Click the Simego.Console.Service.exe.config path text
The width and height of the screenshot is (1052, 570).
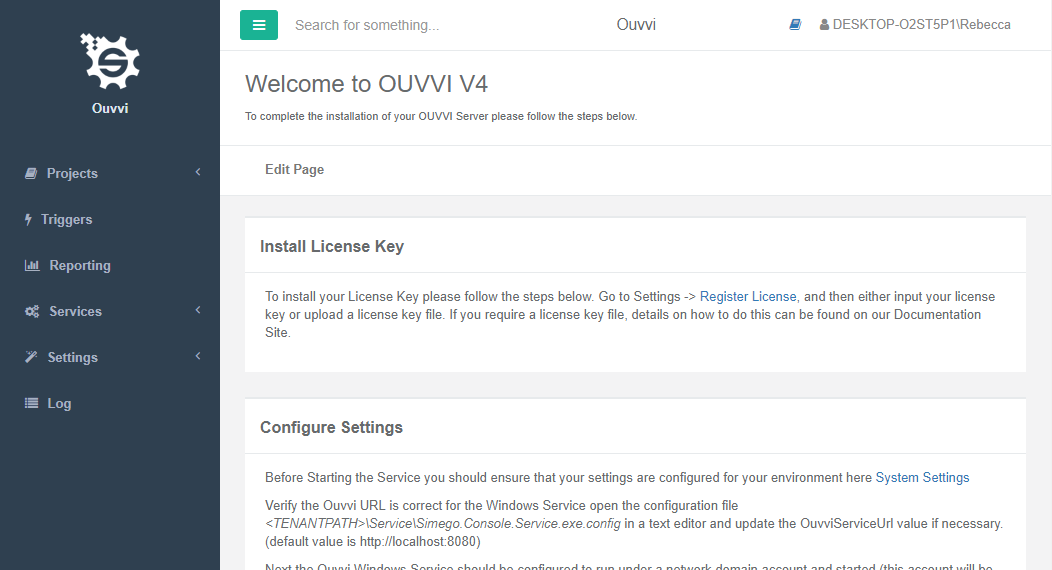(x=443, y=524)
